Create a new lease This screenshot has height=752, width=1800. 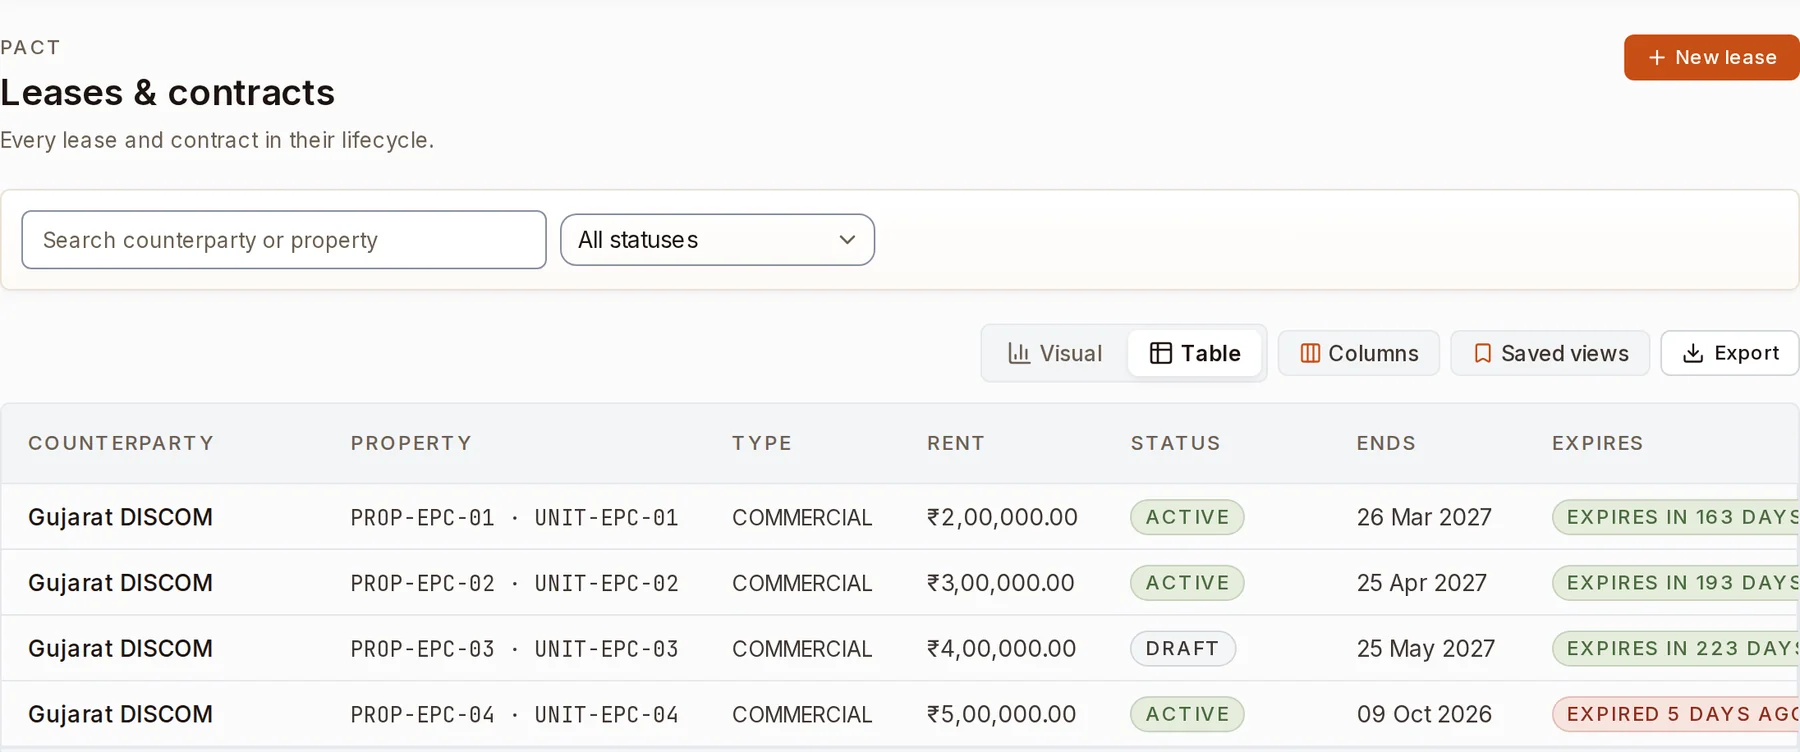pyautogui.click(x=1712, y=58)
